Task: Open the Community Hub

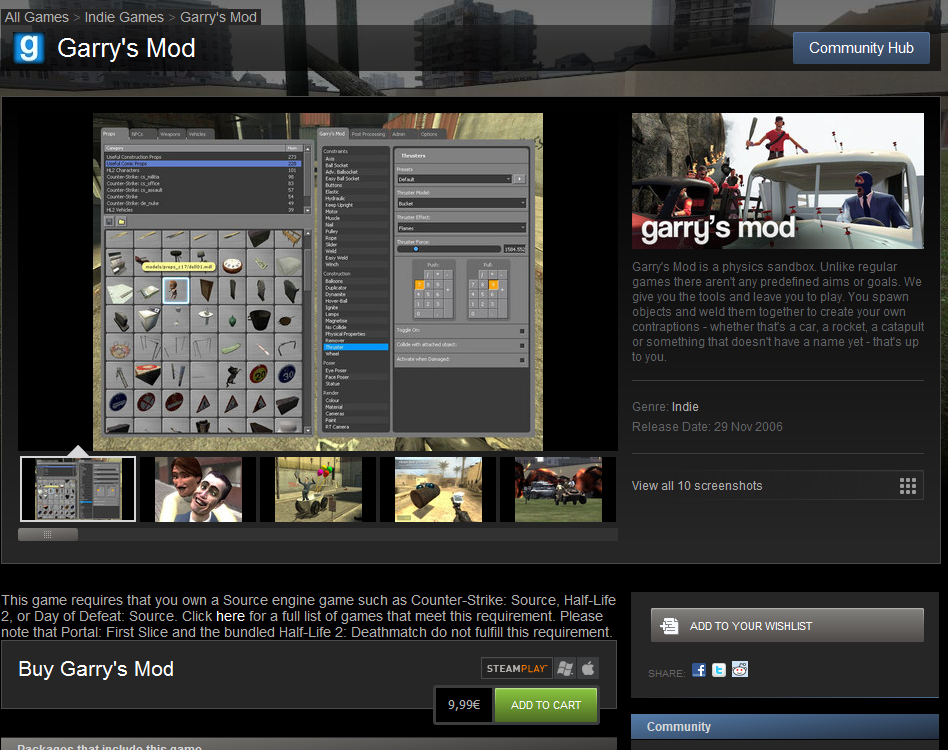Action: pyautogui.click(x=860, y=48)
